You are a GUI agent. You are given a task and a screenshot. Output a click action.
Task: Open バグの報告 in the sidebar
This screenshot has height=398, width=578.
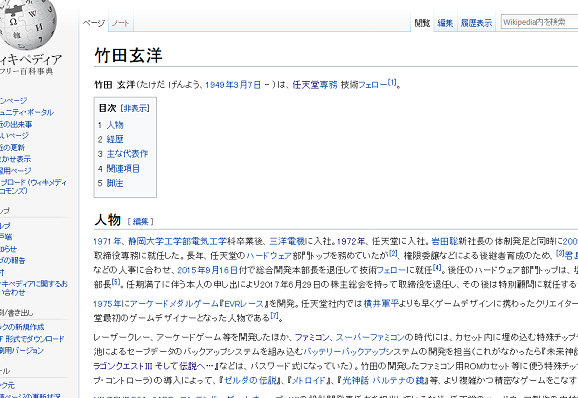point(13,260)
